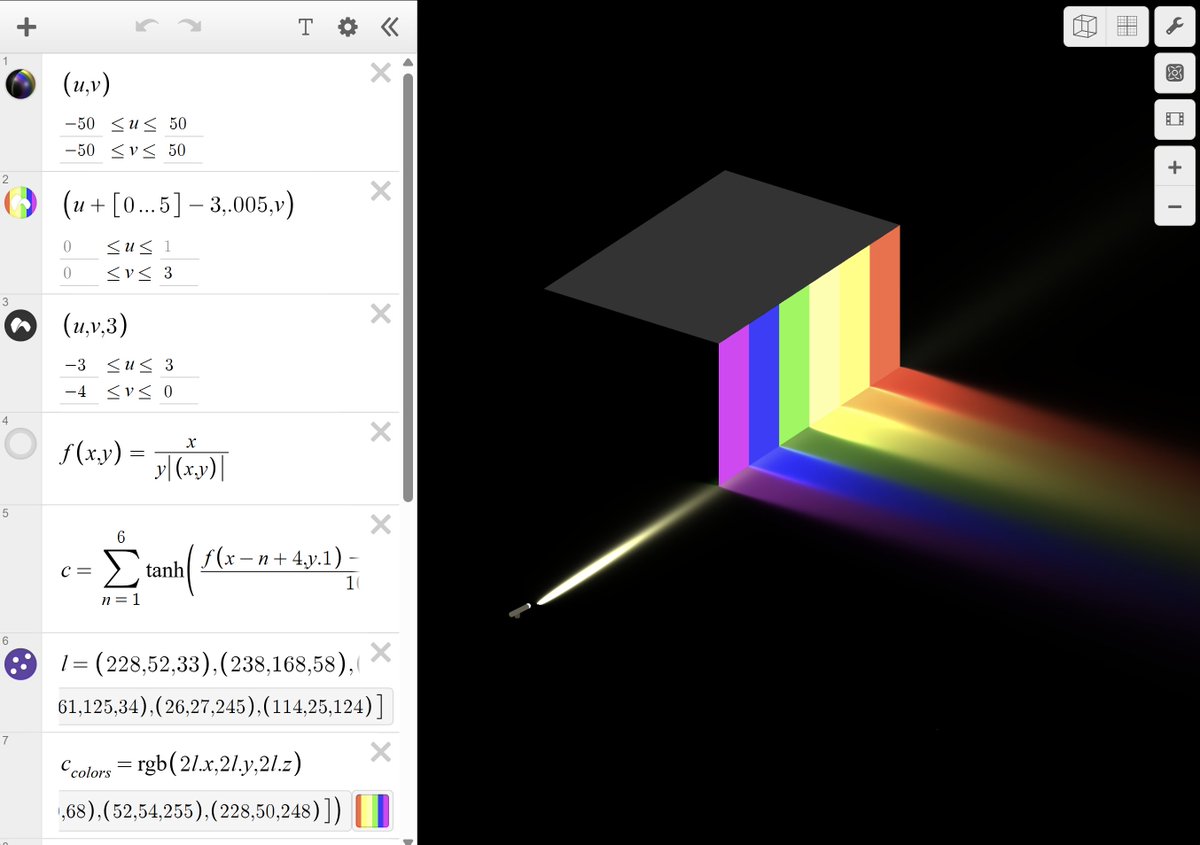Open expression list settings gear

pyautogui.click(x=347, y=27)
